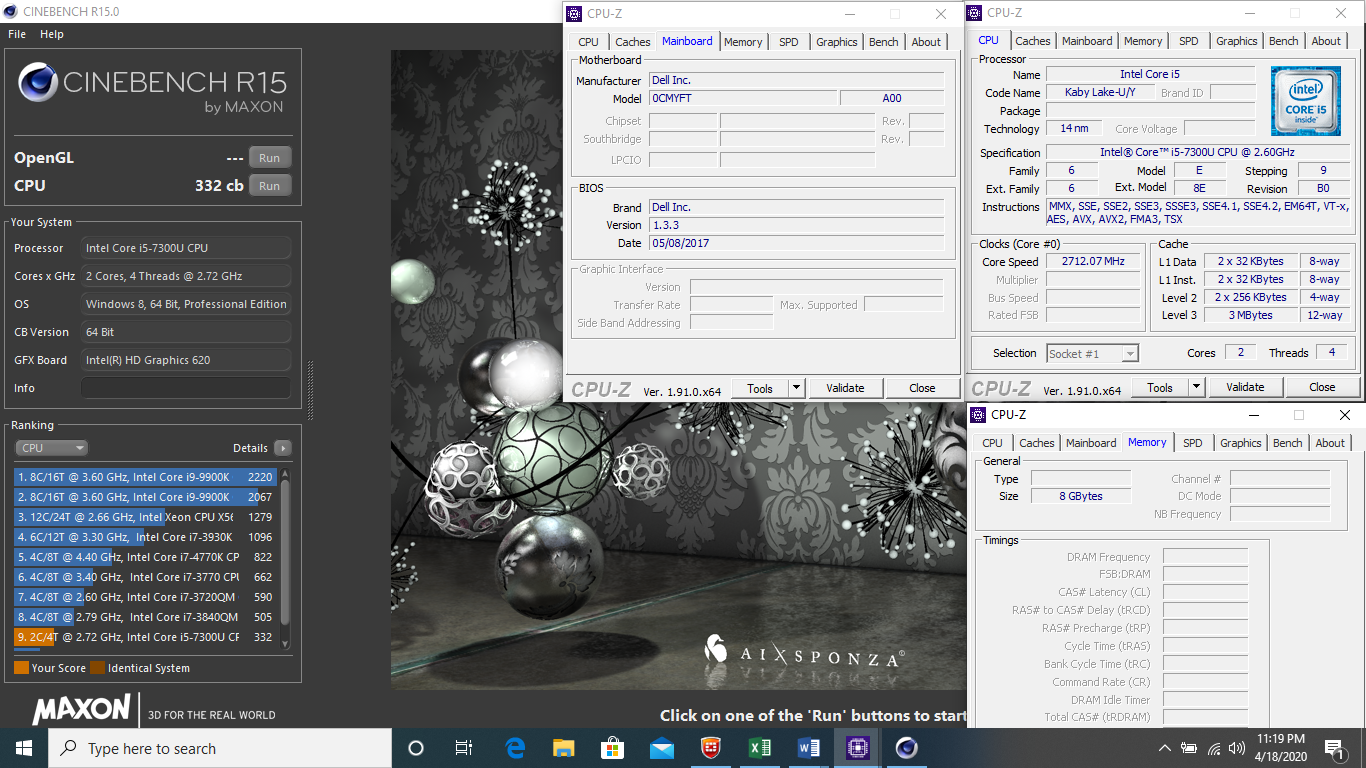
Task: Click Level 3 cache 3 MBytes value
Action: pos(1251,315)
